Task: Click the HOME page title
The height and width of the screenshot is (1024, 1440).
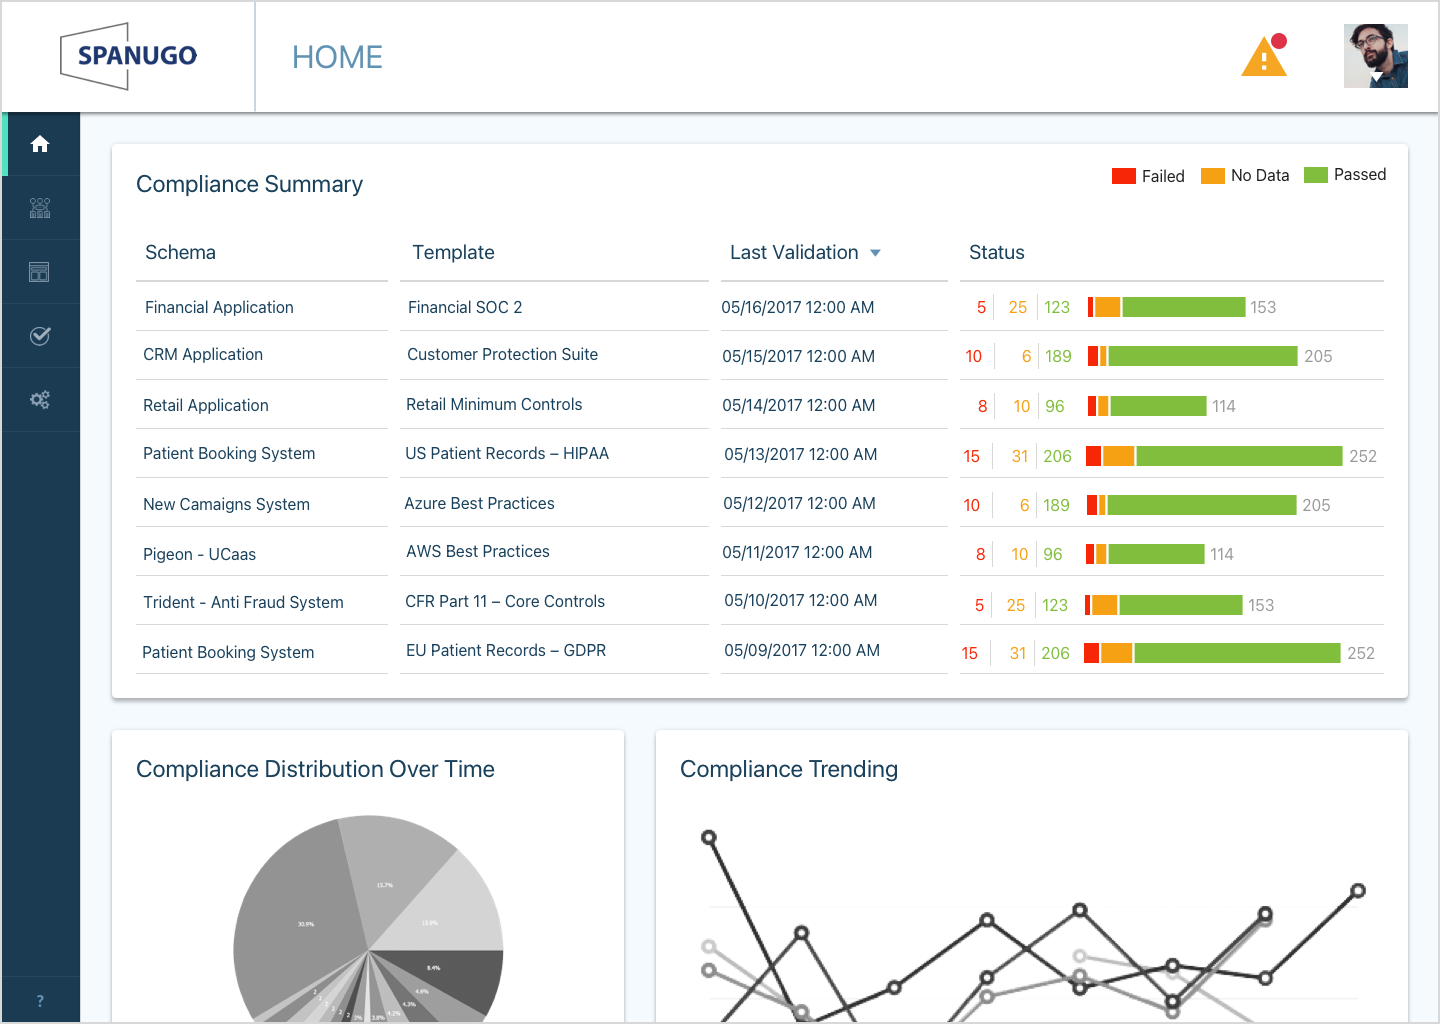Action: click(x=337, y=57)
